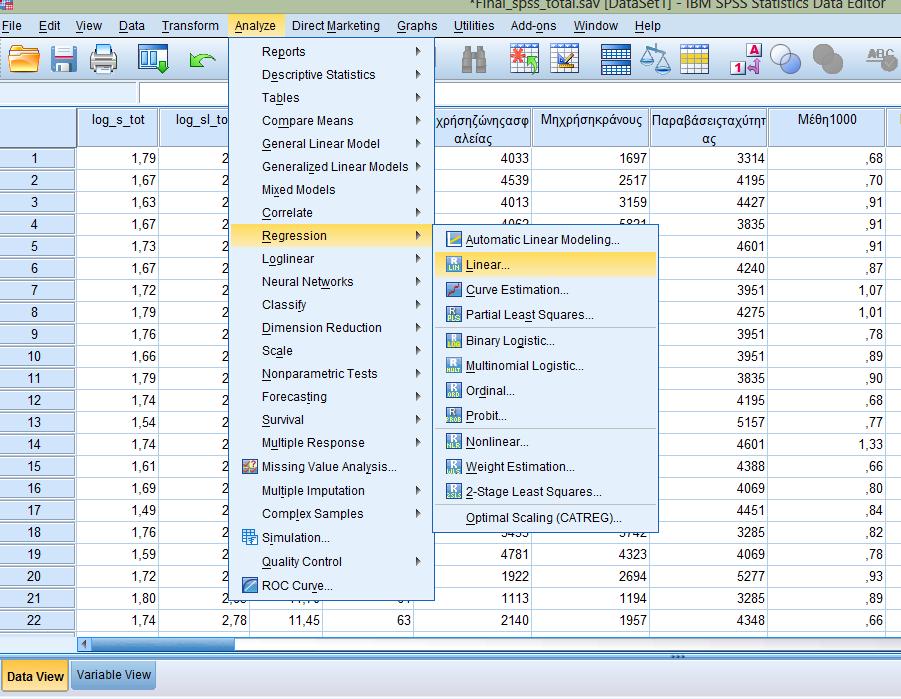
Task: Open the Graphs menu
Action: point(417,26)
